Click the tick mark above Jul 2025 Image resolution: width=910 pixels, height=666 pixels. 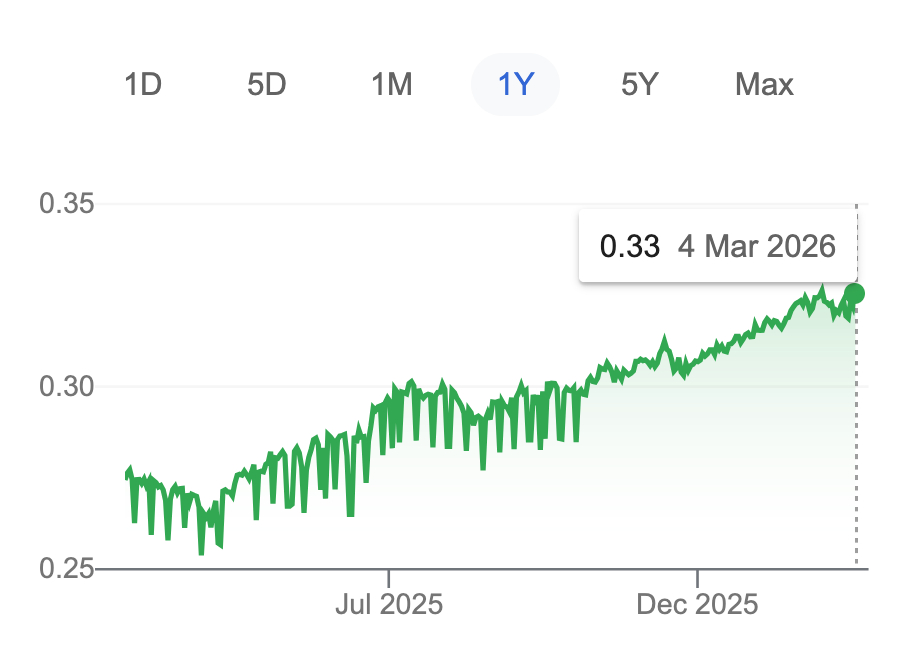[x=389, y=576]
